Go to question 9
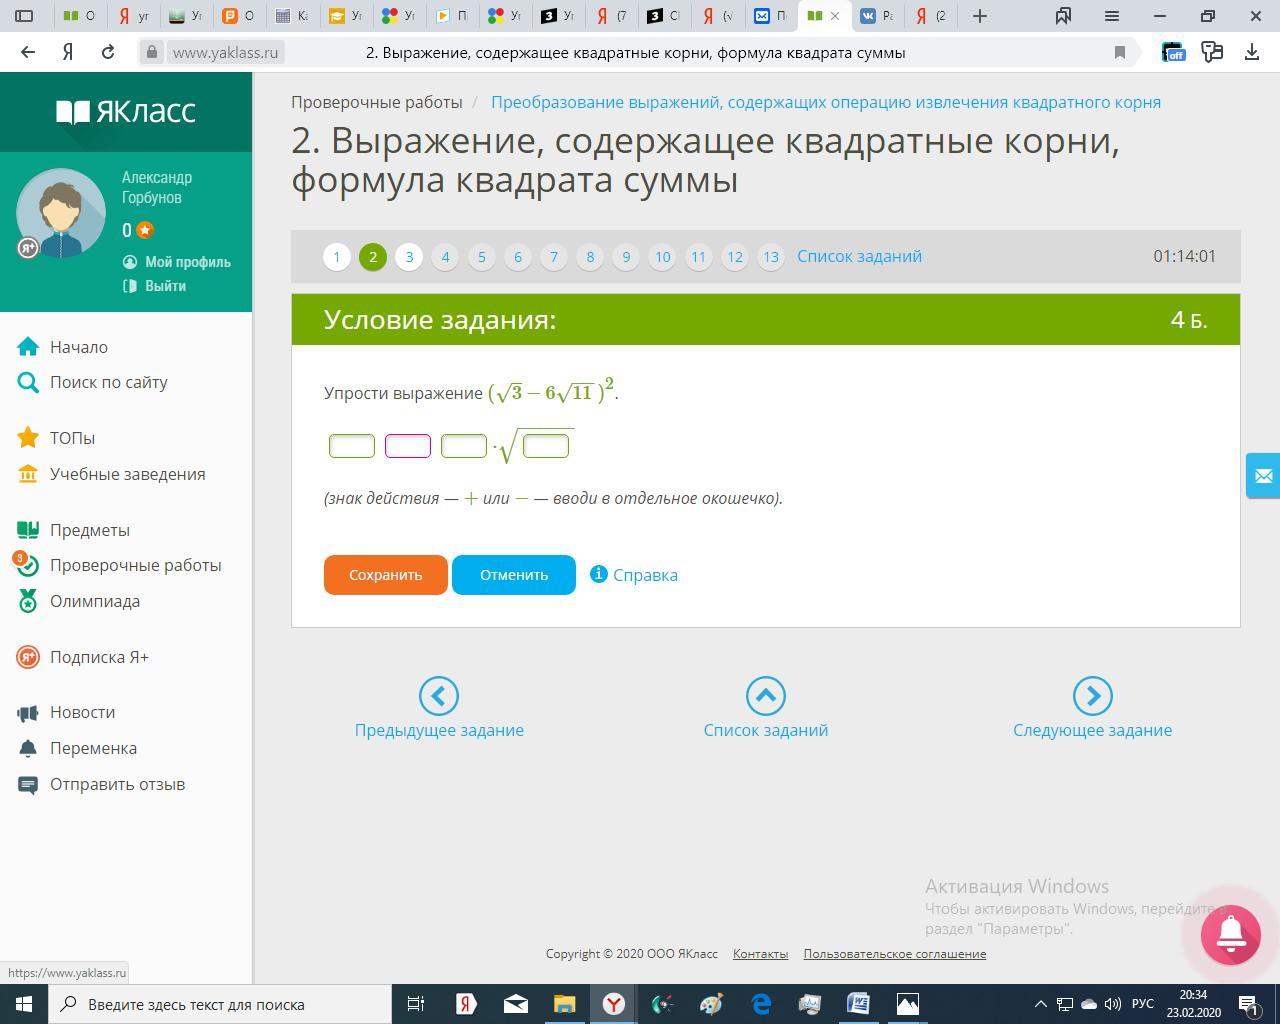This screenshot has height=1024, width=1280. pos(626,257)
